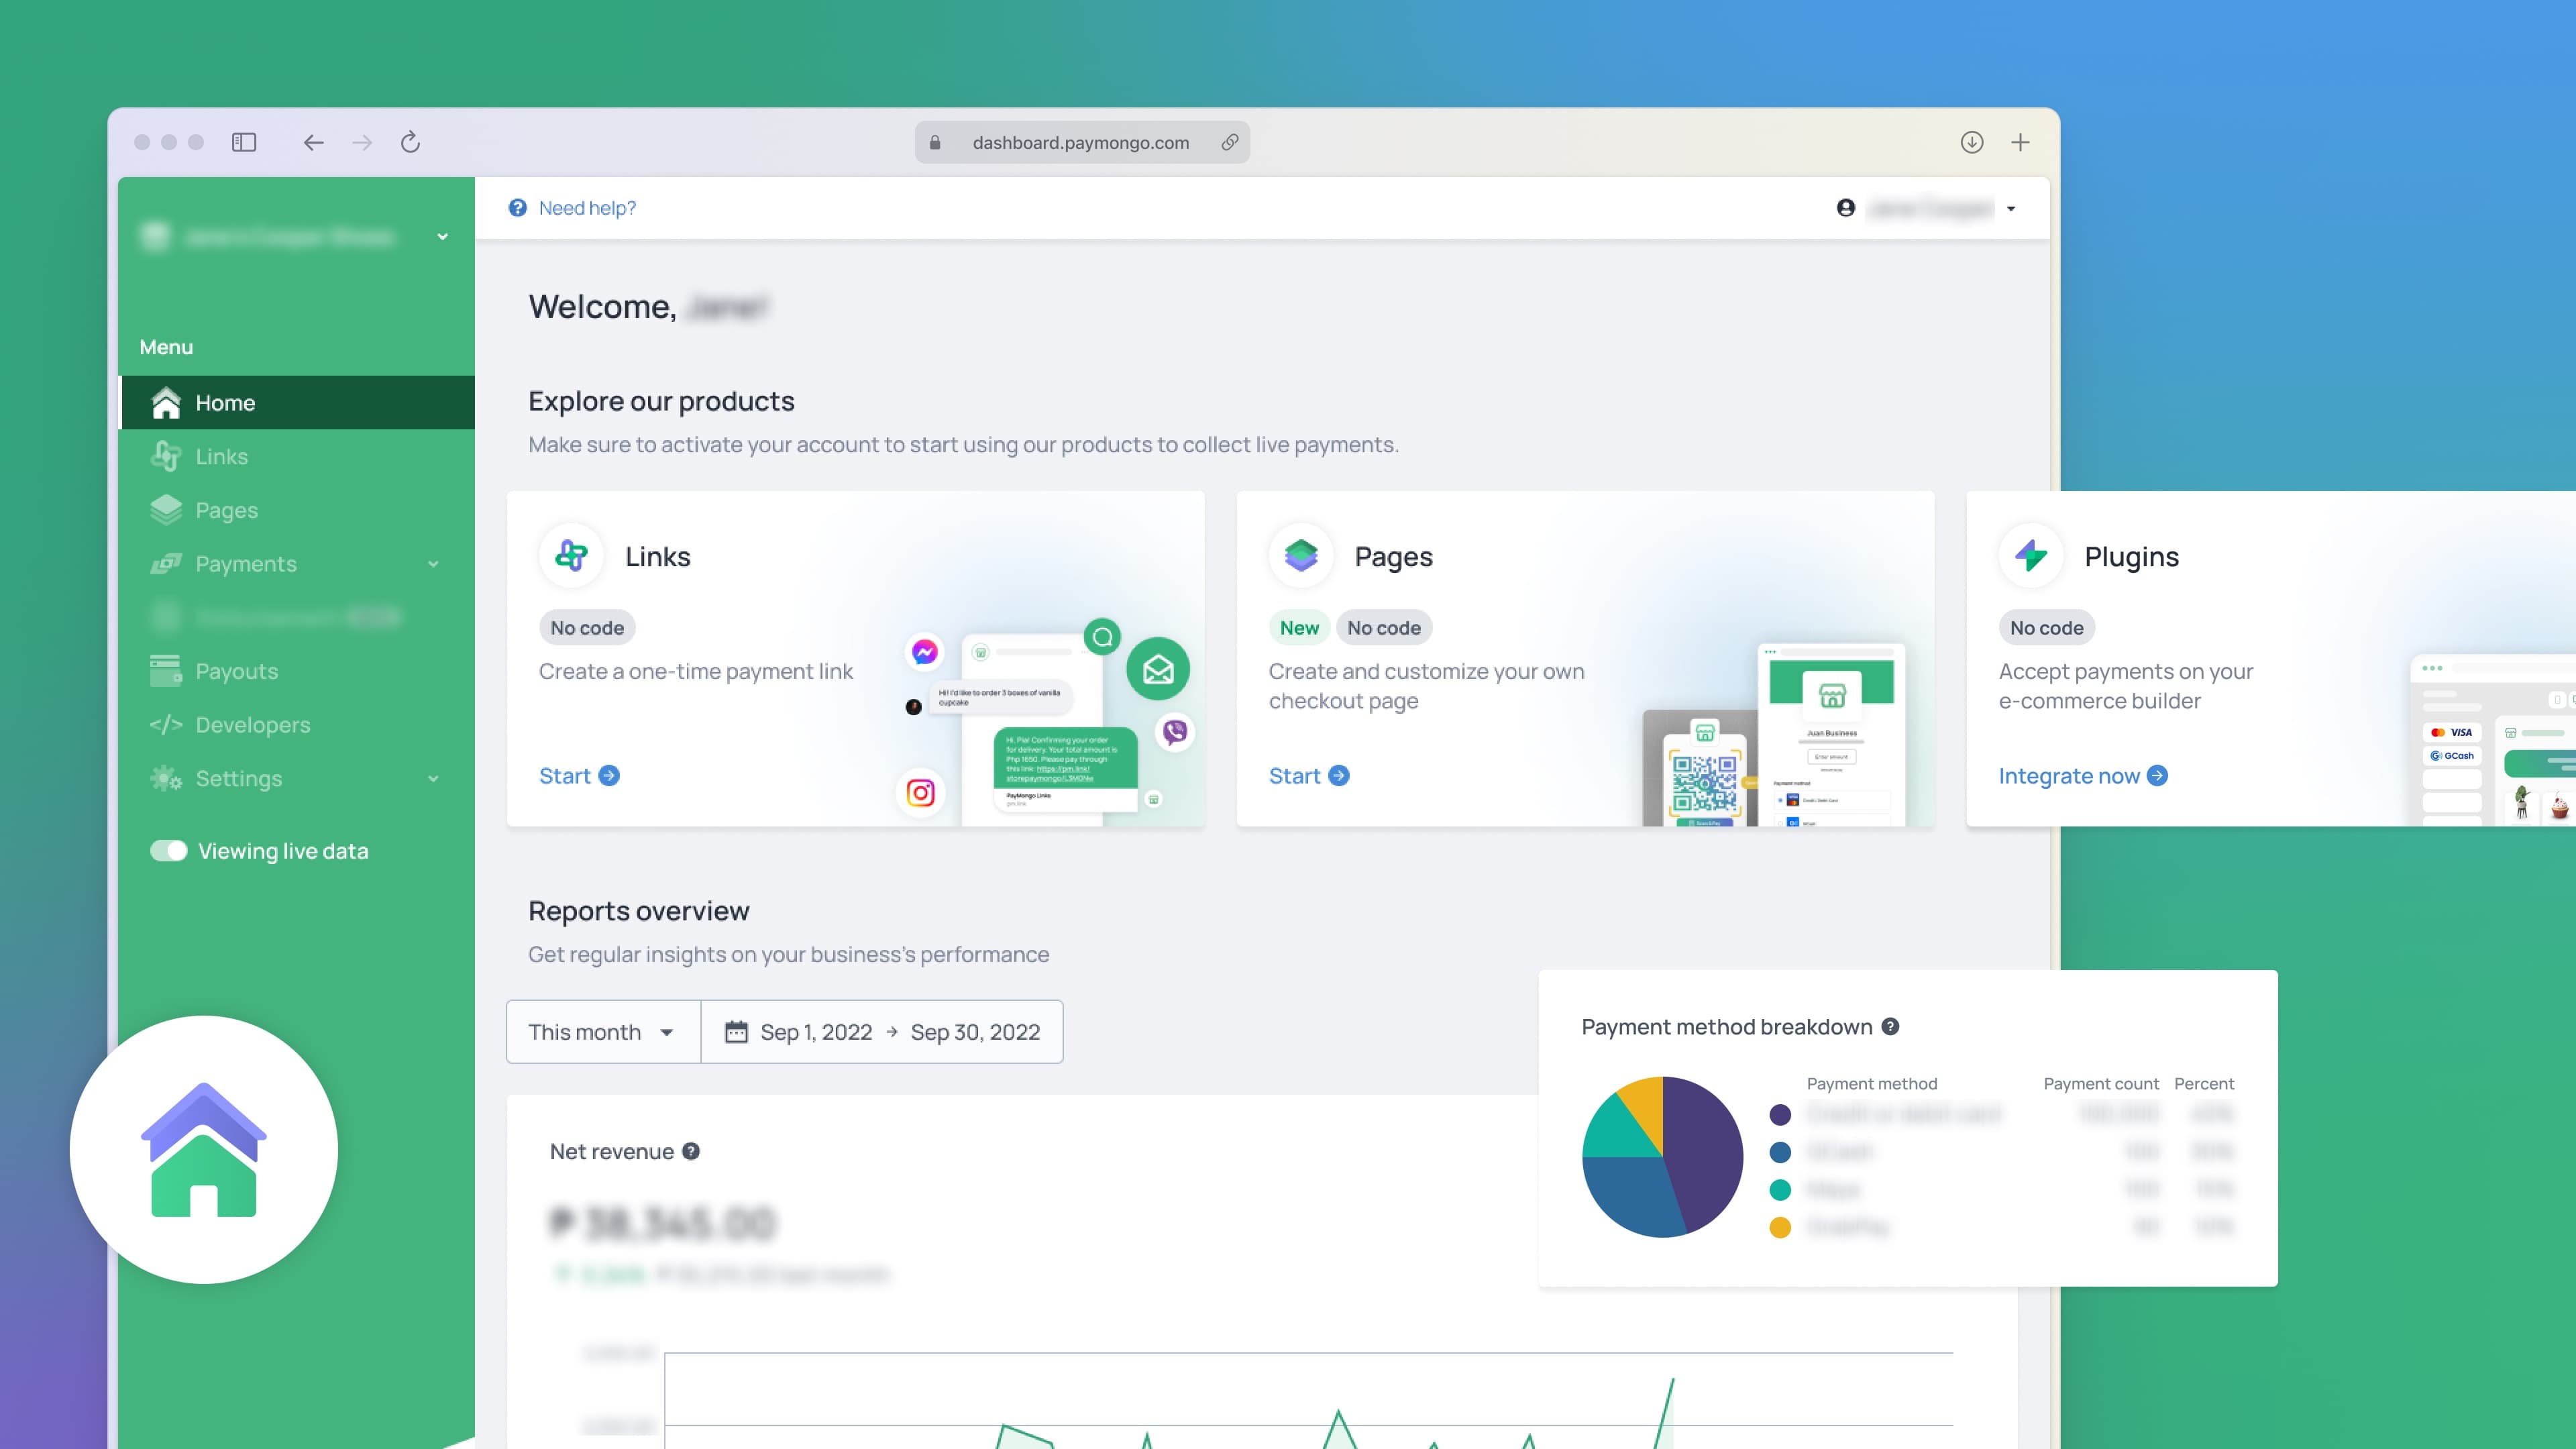Select the Home icon in the sidebar
Image resolution: width=2576 pixels, height=1449 pixels.
point(166,402)
